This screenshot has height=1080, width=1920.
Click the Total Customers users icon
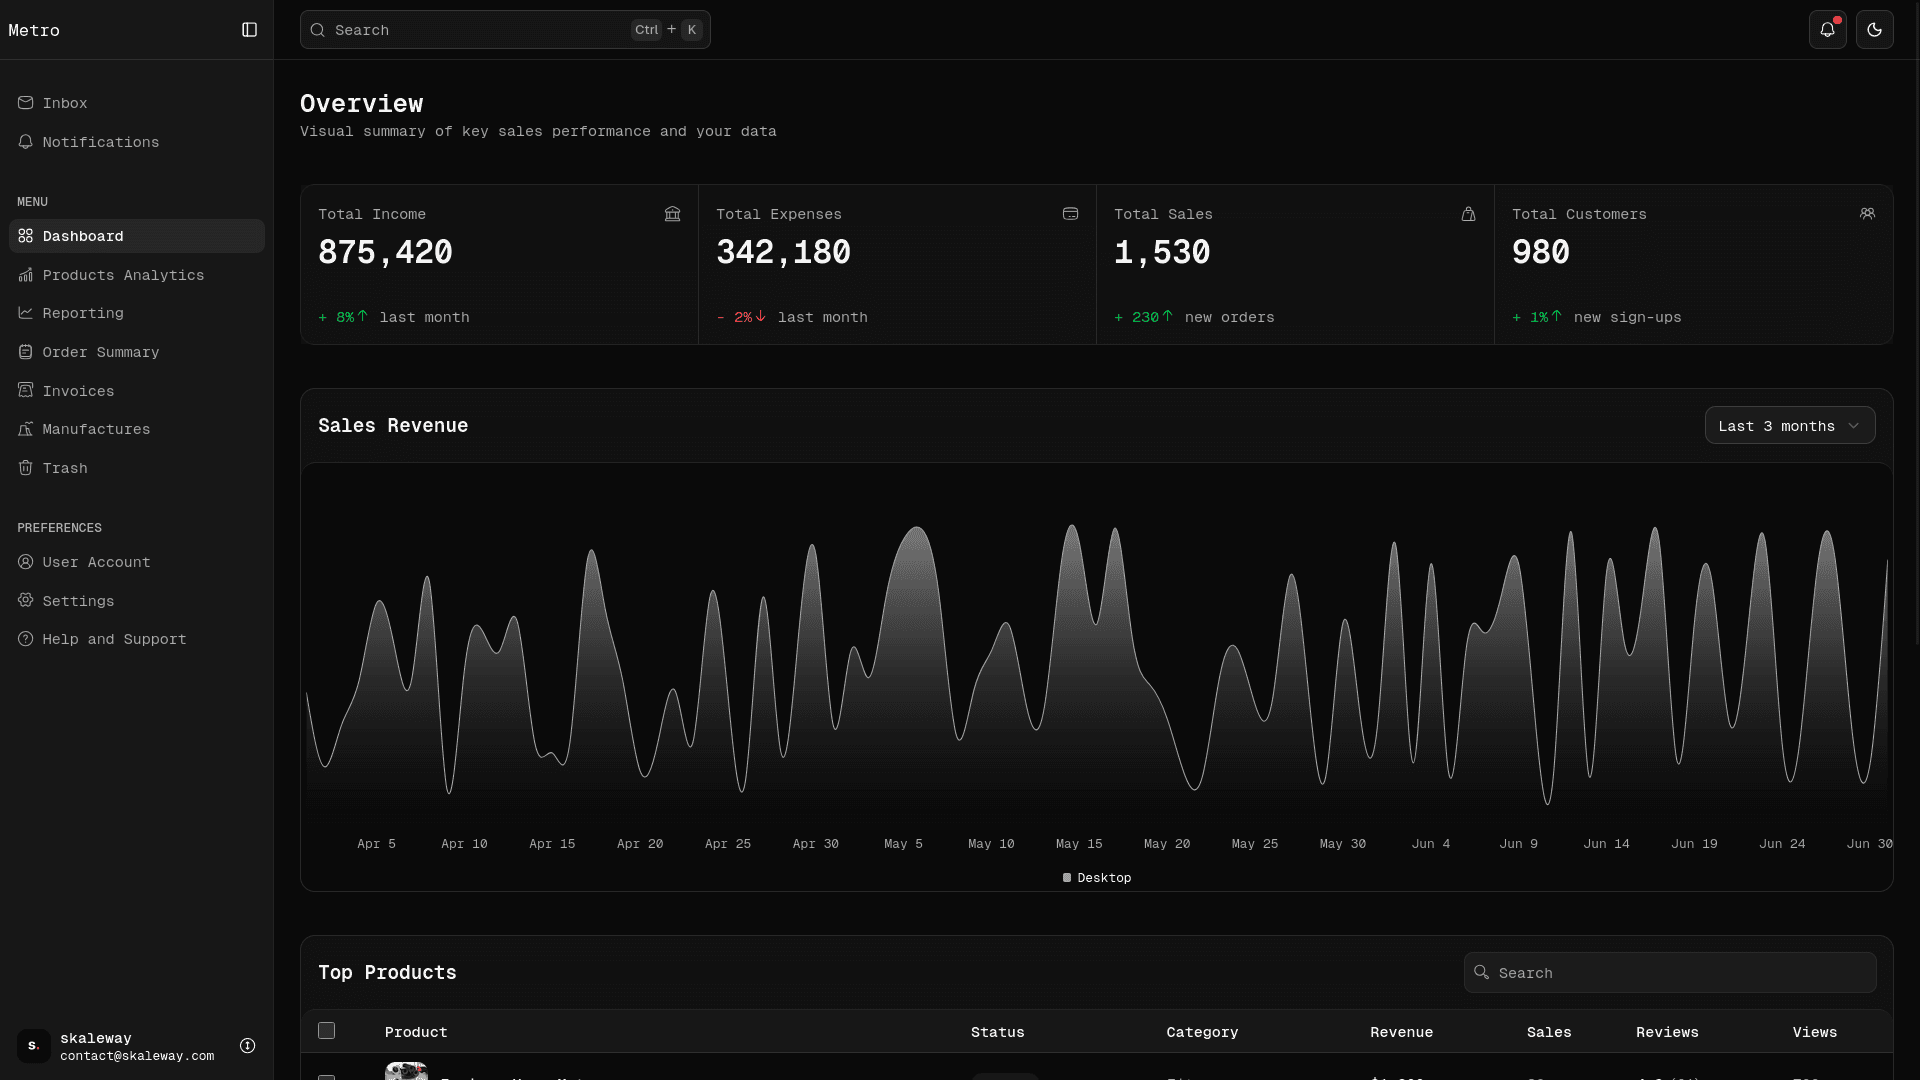(1867, 214)
